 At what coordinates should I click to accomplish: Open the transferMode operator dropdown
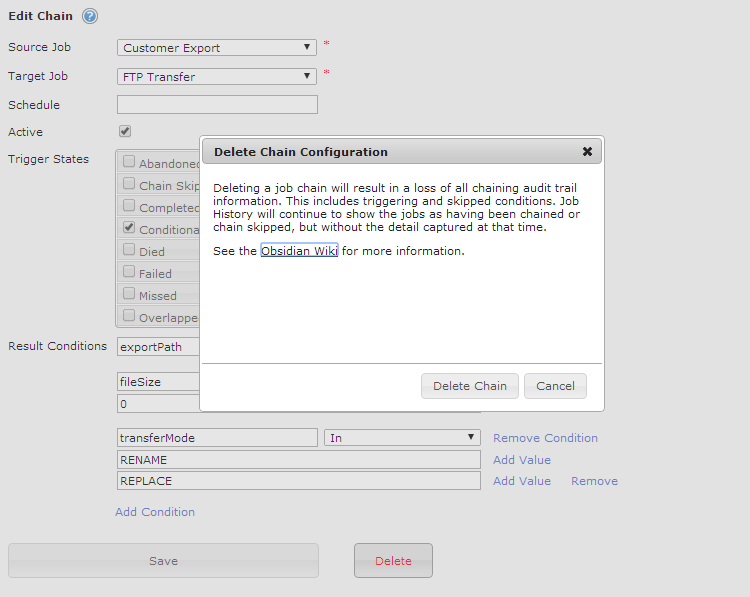click(403, 438)
